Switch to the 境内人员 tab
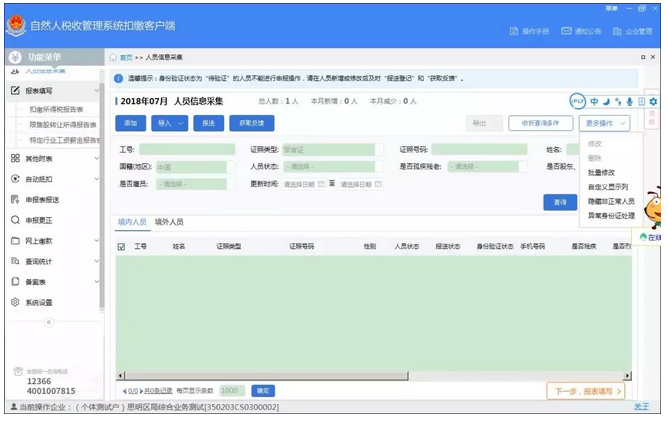668x421 pixels. [x=132, y=222]
